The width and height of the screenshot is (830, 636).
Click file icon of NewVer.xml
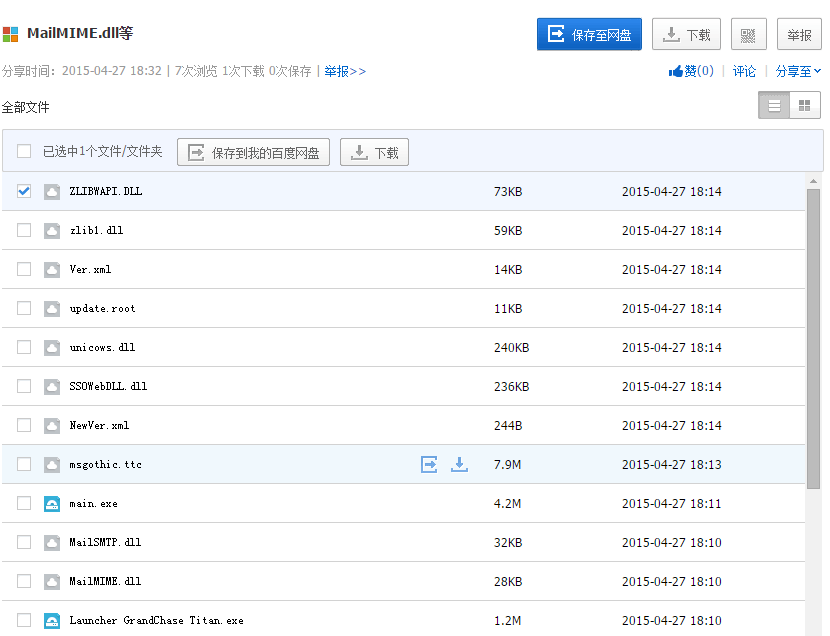click(x=52, y=425)
